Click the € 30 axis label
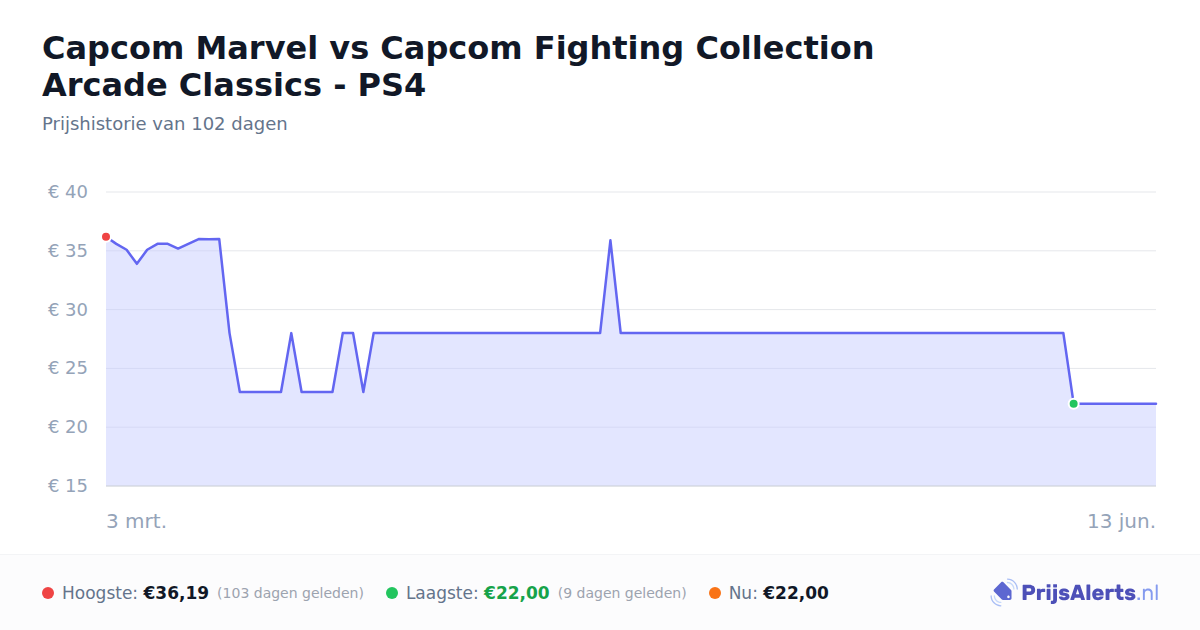The image size is (1200, 630). [x=68, y=310]
